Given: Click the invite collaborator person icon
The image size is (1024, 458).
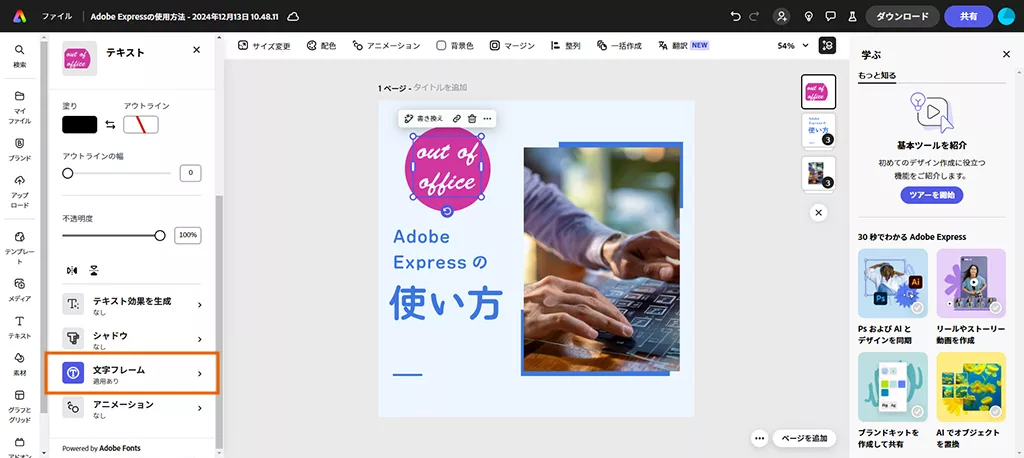Looking at the screenshot, I should [x=781, y=16].
